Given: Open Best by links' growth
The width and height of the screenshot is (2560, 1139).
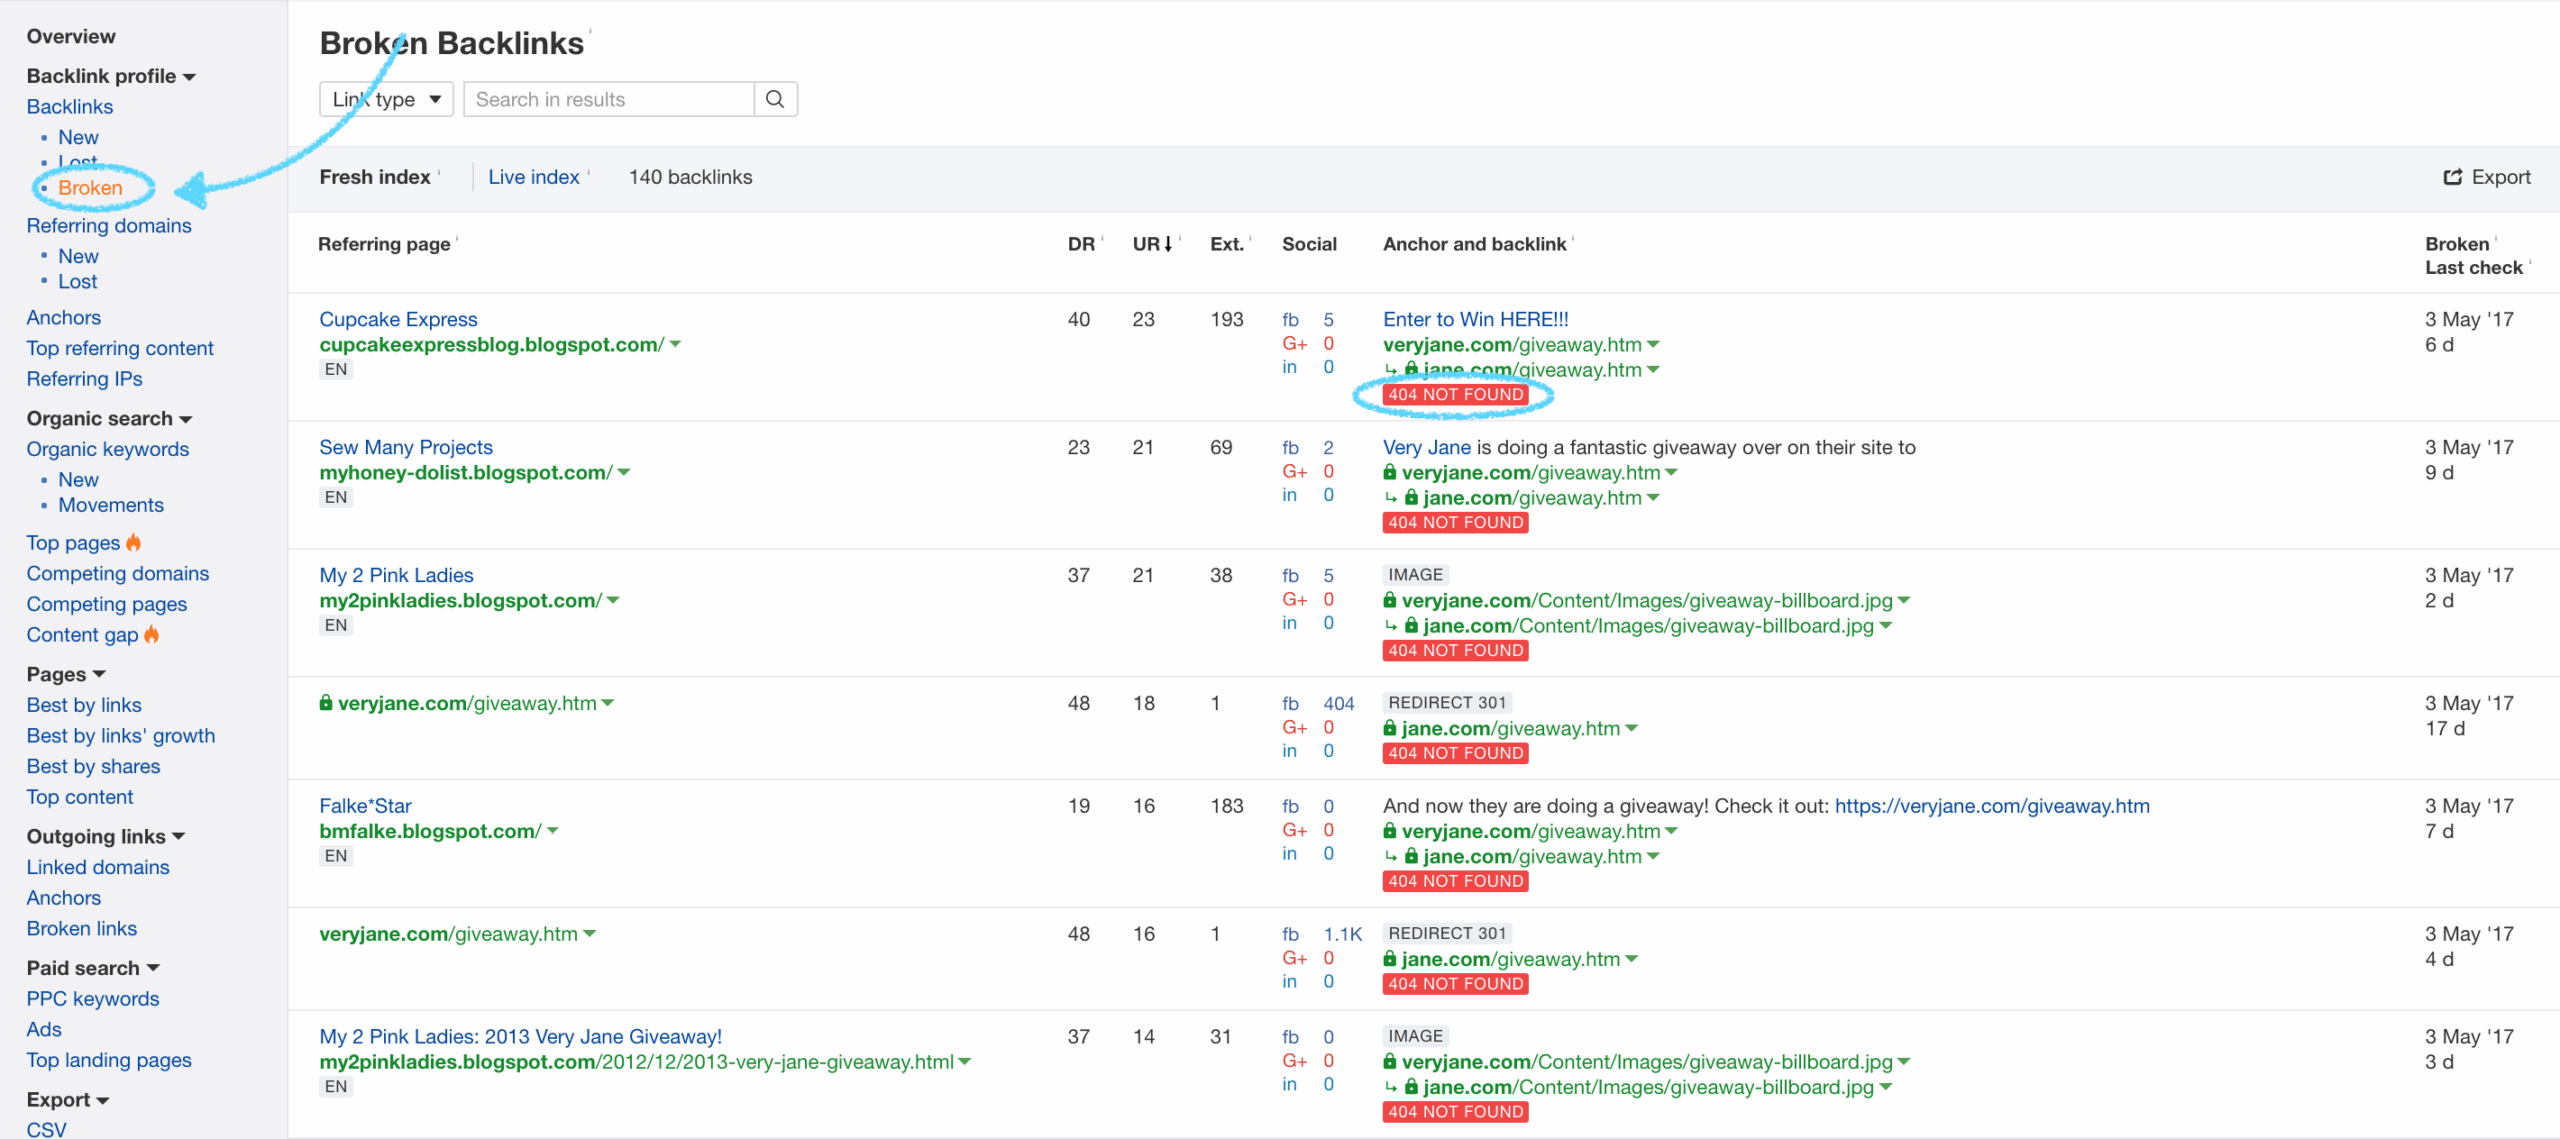Looking at the screenshot, I should pos(121,735).
